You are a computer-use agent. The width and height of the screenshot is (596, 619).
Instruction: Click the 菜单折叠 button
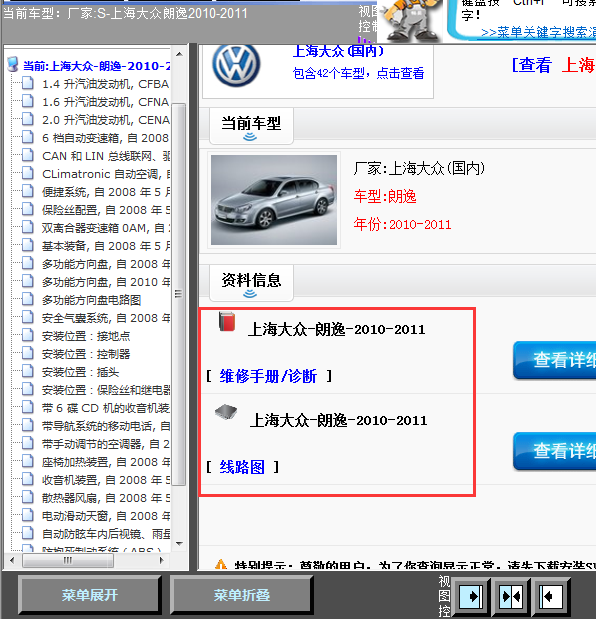pos(242,595)
